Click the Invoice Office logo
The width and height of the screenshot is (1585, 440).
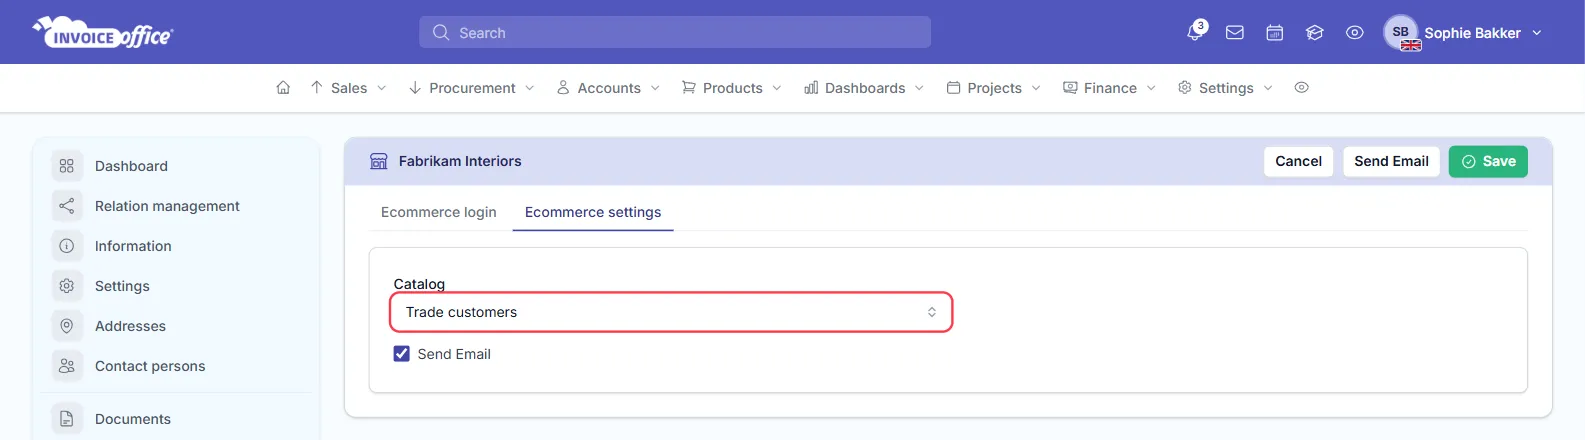103,32
